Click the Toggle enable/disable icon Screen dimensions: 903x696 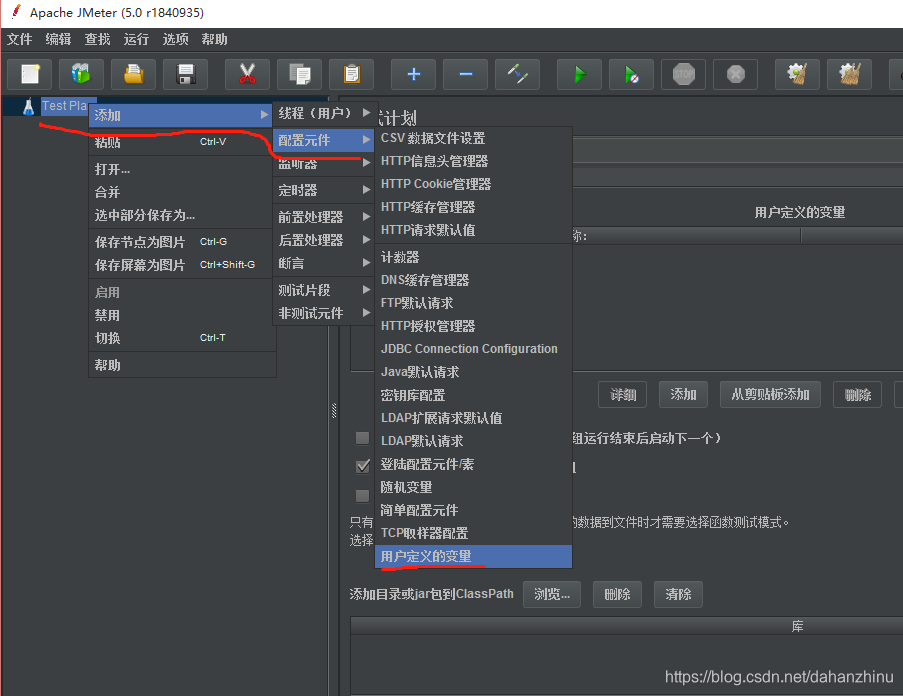tap(517, 74)
